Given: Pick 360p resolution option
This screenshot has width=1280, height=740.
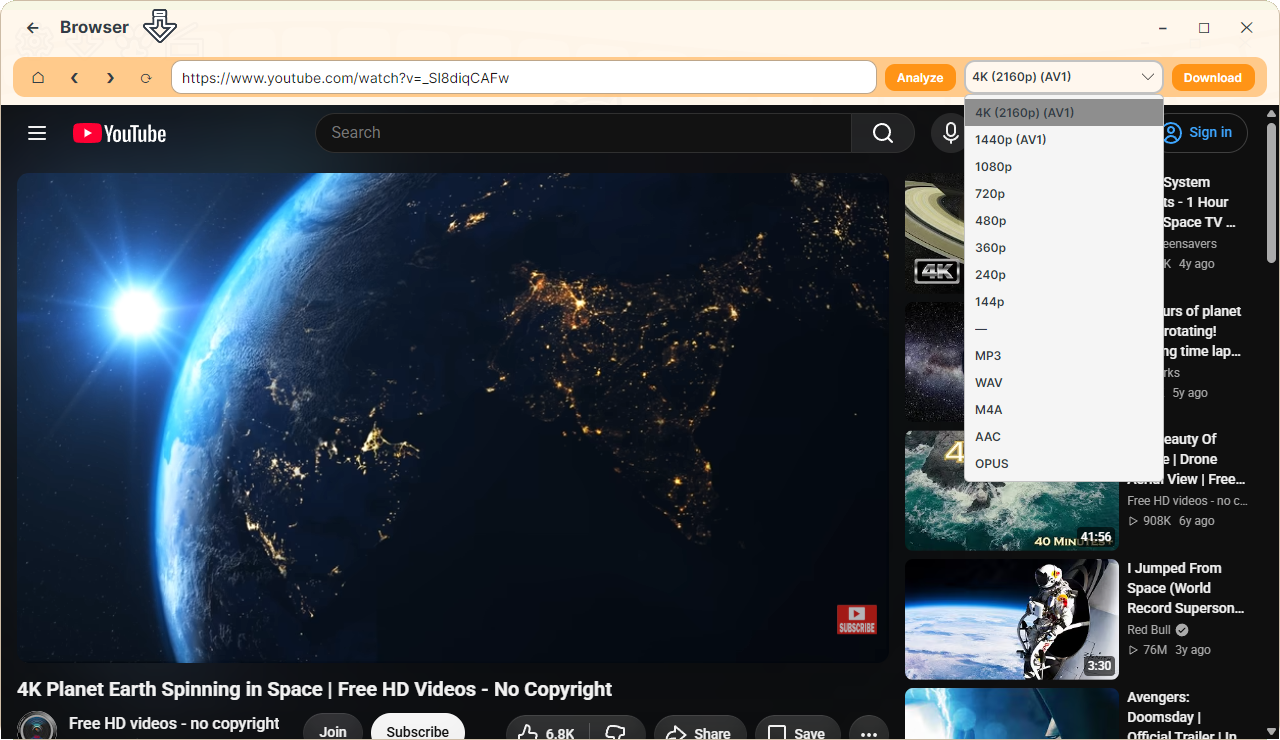Looking at the screenshot, I should (x=1064, y=247).
